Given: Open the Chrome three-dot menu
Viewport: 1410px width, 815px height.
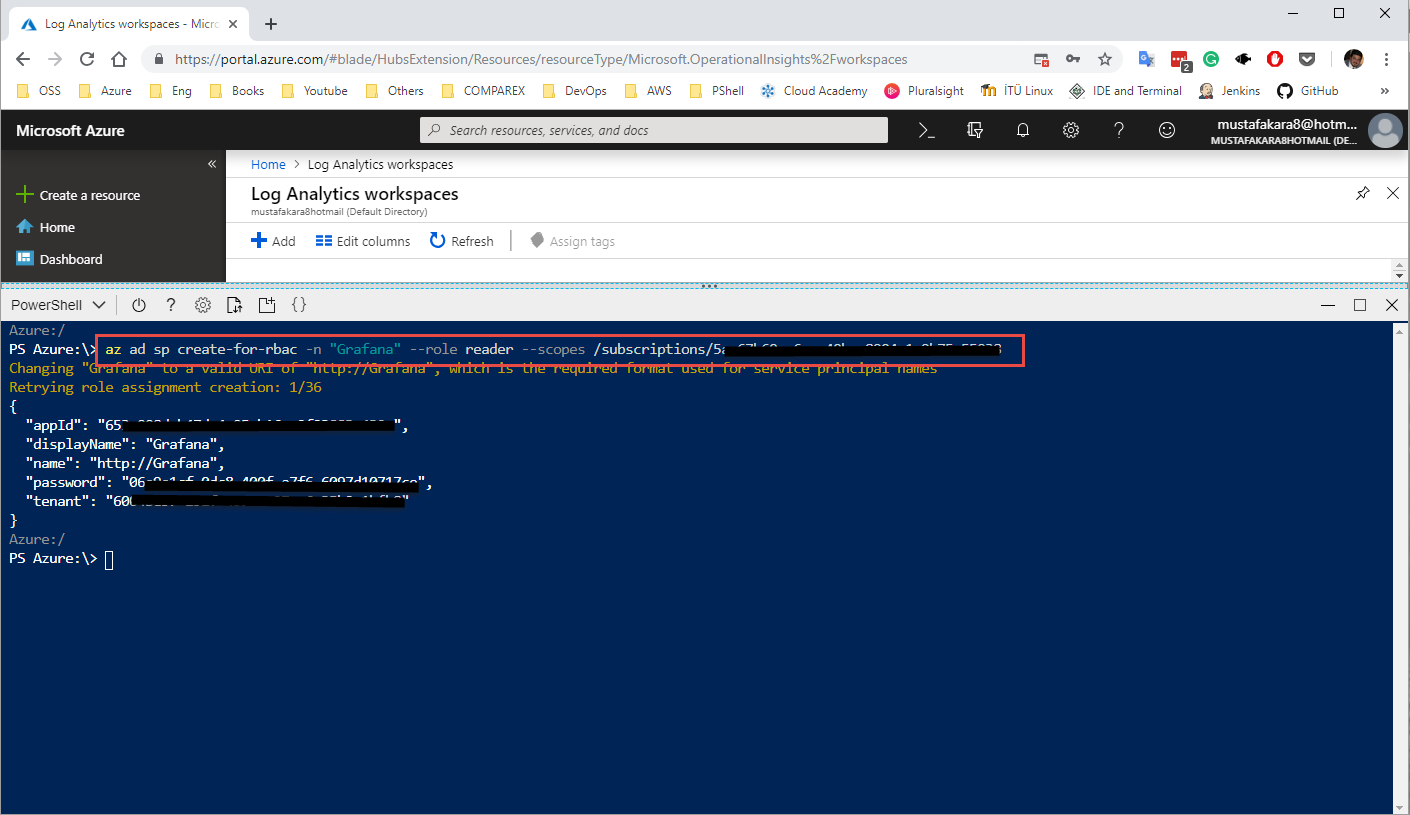Looking at the screenshot, I should [x=1387, y=59].
